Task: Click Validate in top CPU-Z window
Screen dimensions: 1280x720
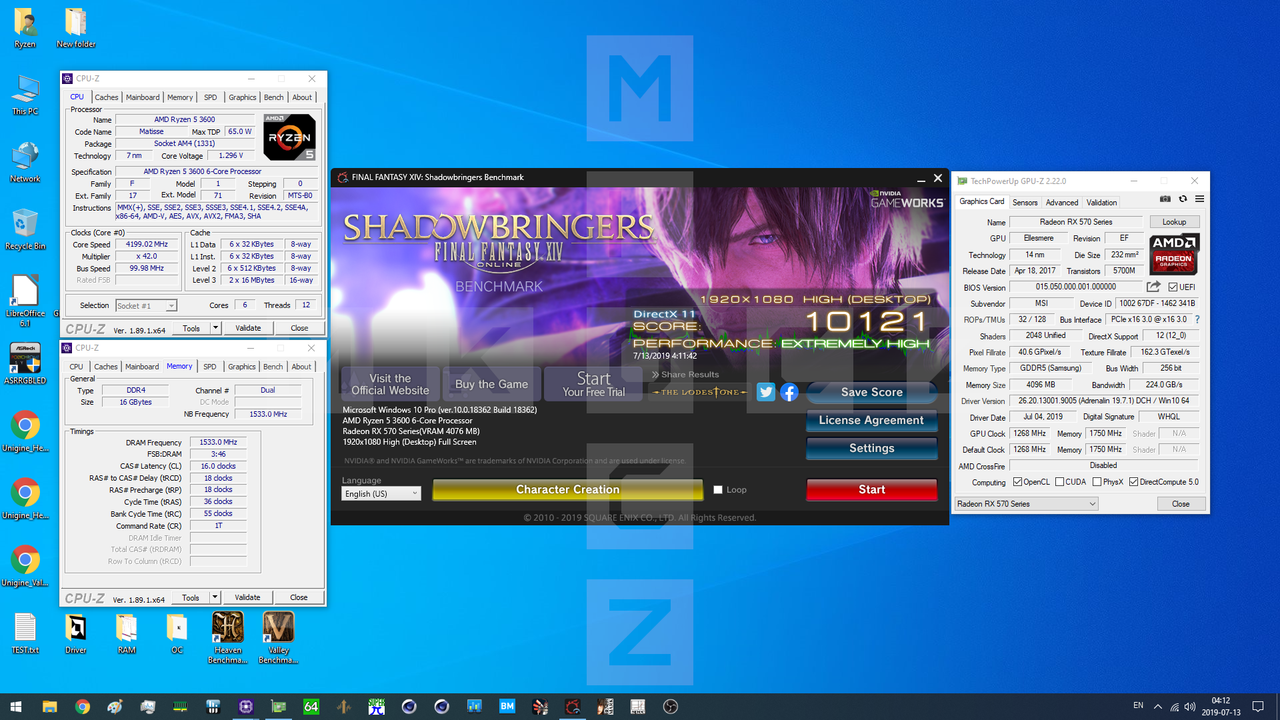Action: click(248, 328)
